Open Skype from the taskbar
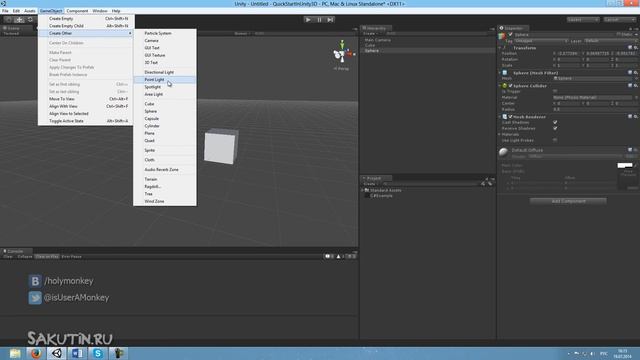This screenshot has height=360, width=640. (x=98, y=353)
